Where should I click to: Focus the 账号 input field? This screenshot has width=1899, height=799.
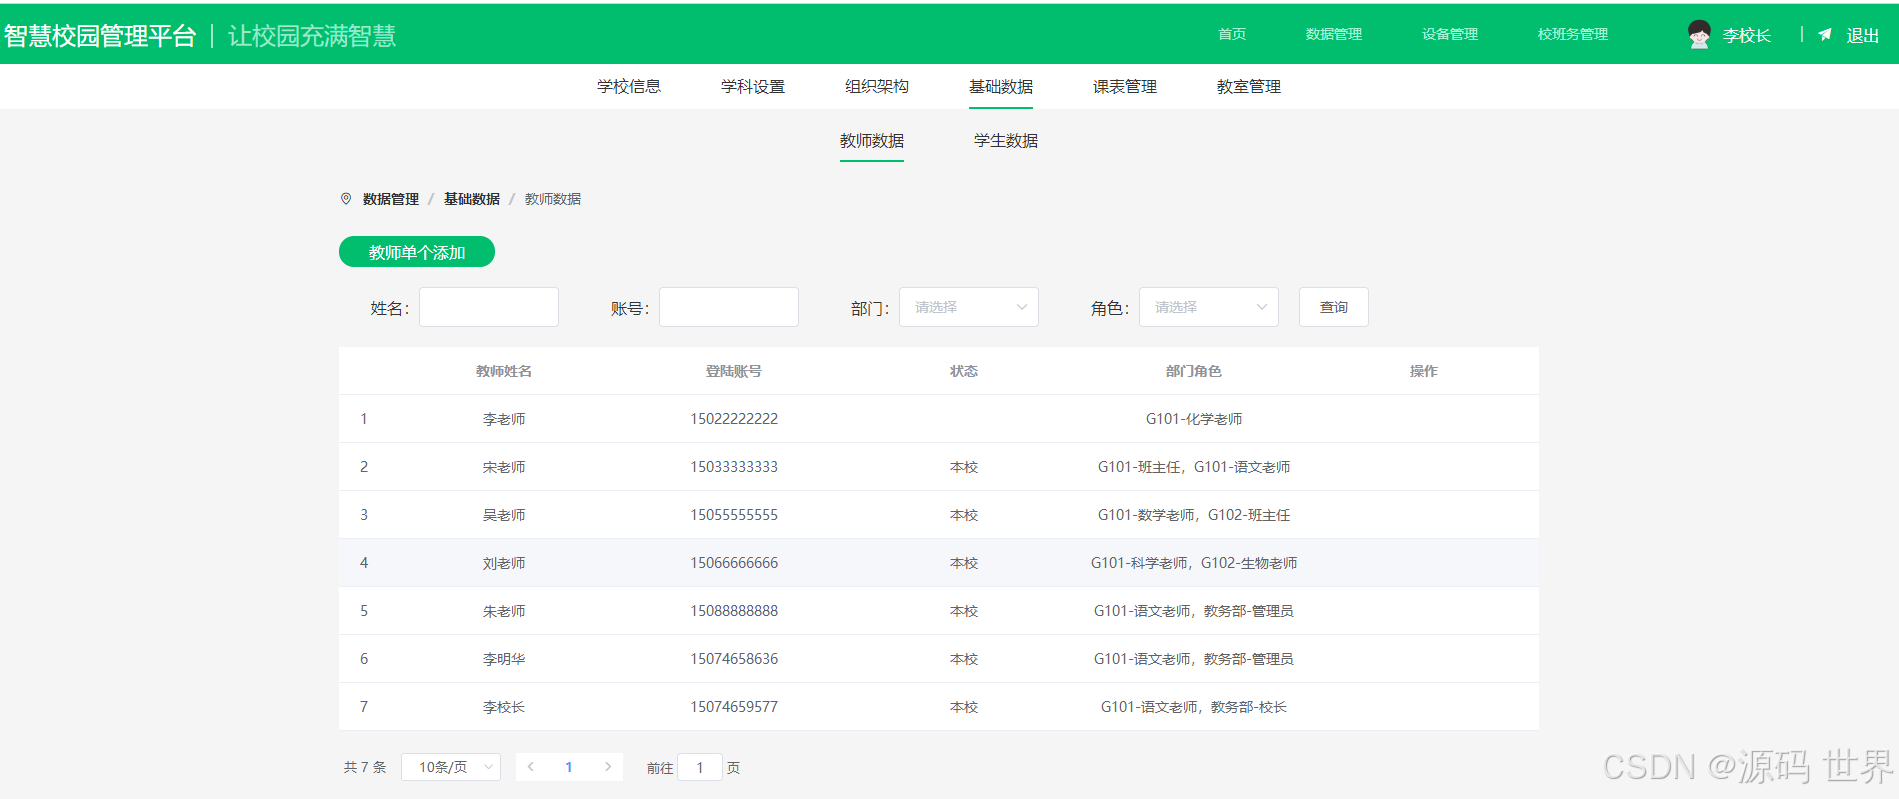click(x=729, y=307)
